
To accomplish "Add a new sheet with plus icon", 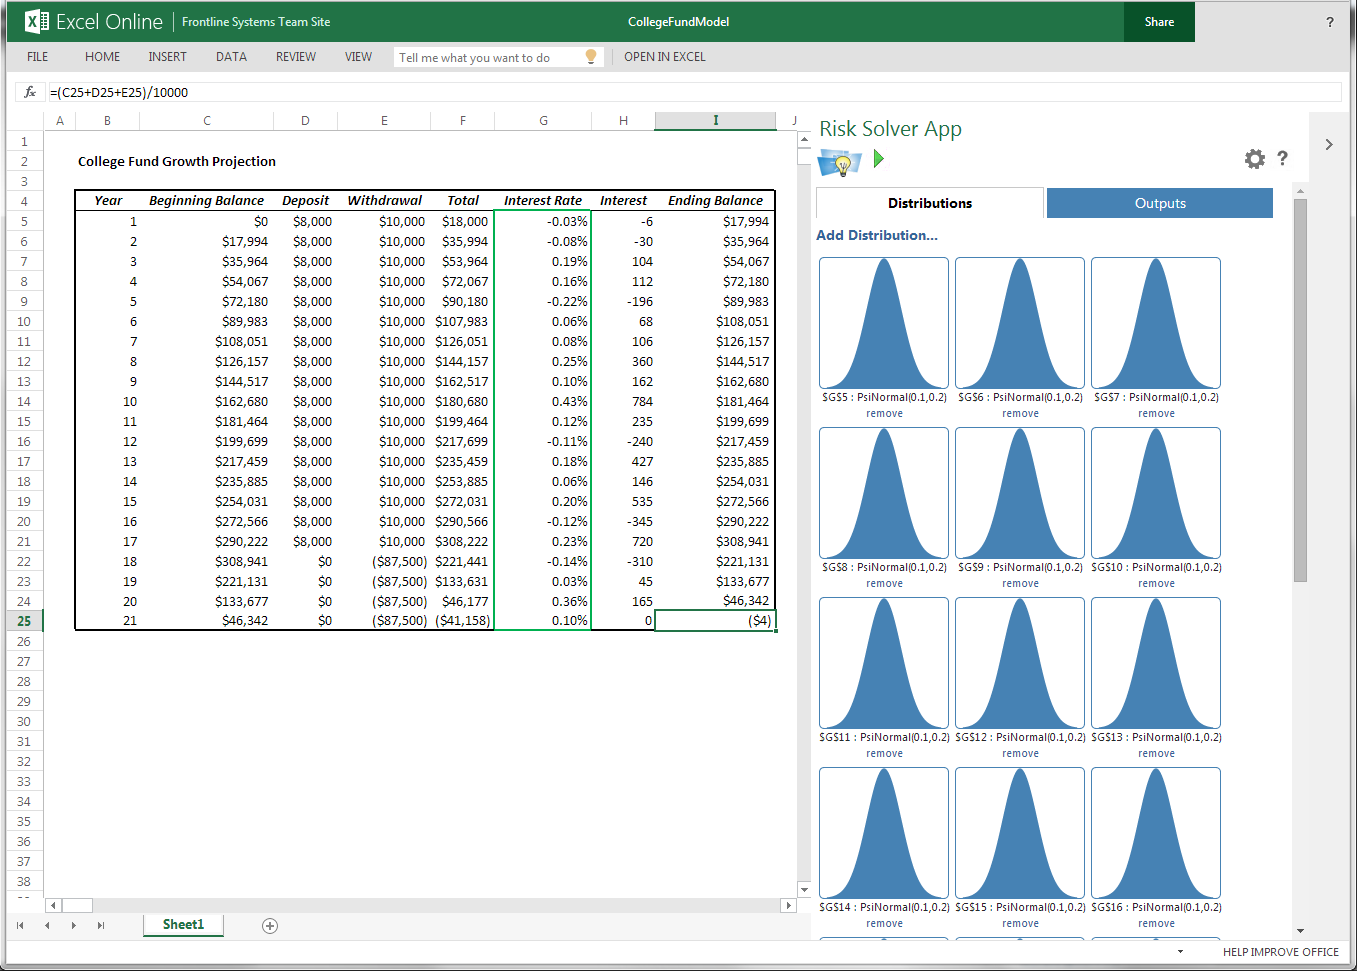I will point(269,926).
